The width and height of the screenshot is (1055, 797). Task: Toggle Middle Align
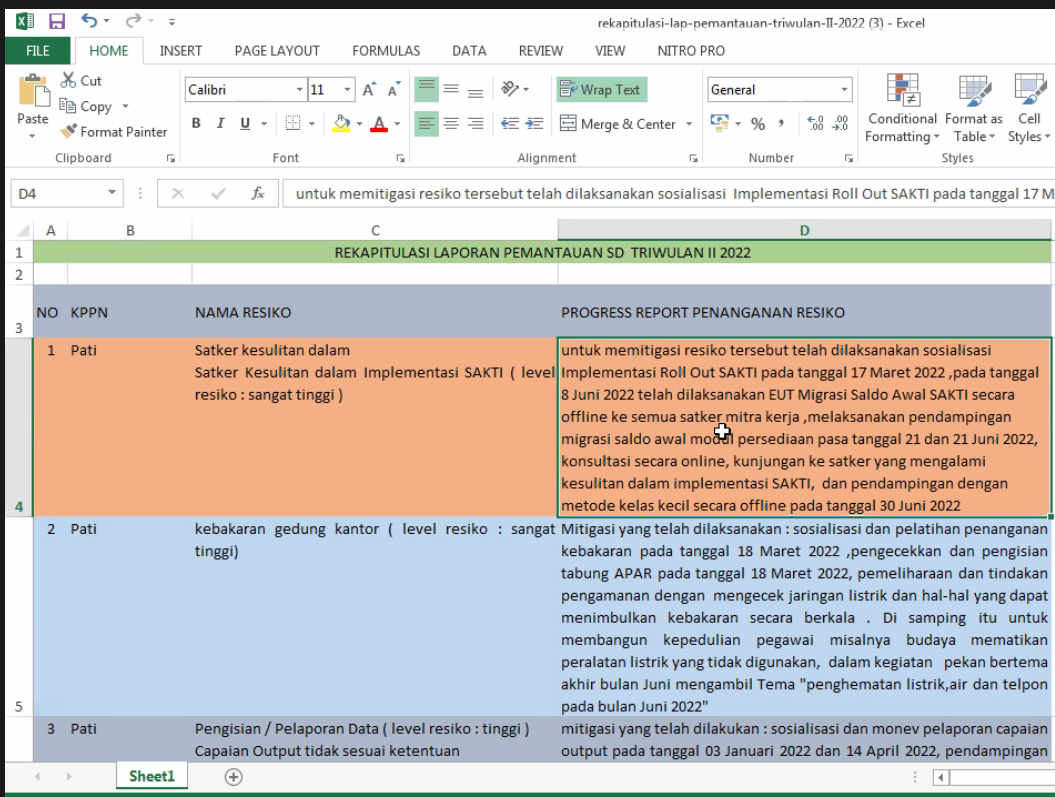(x=451, y=89)
